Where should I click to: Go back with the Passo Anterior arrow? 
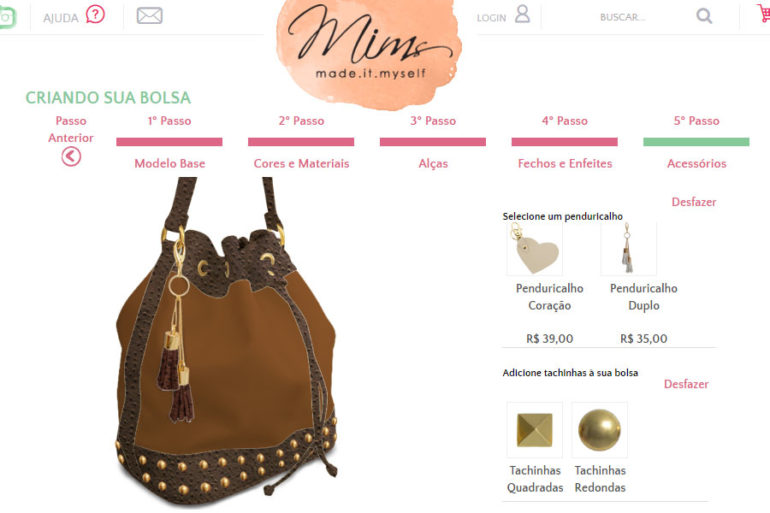click(71, 157)
